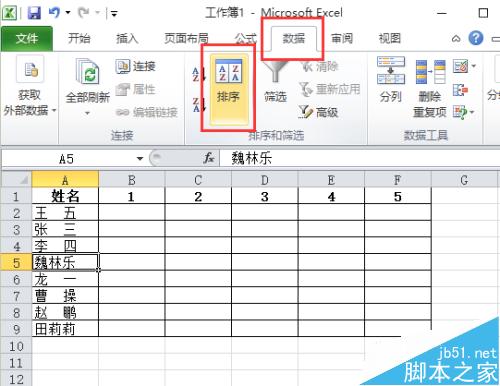Switch to the 审阅 tab
Screen dimensions: 500x386
pyautogui.click(x=342, y=39)
